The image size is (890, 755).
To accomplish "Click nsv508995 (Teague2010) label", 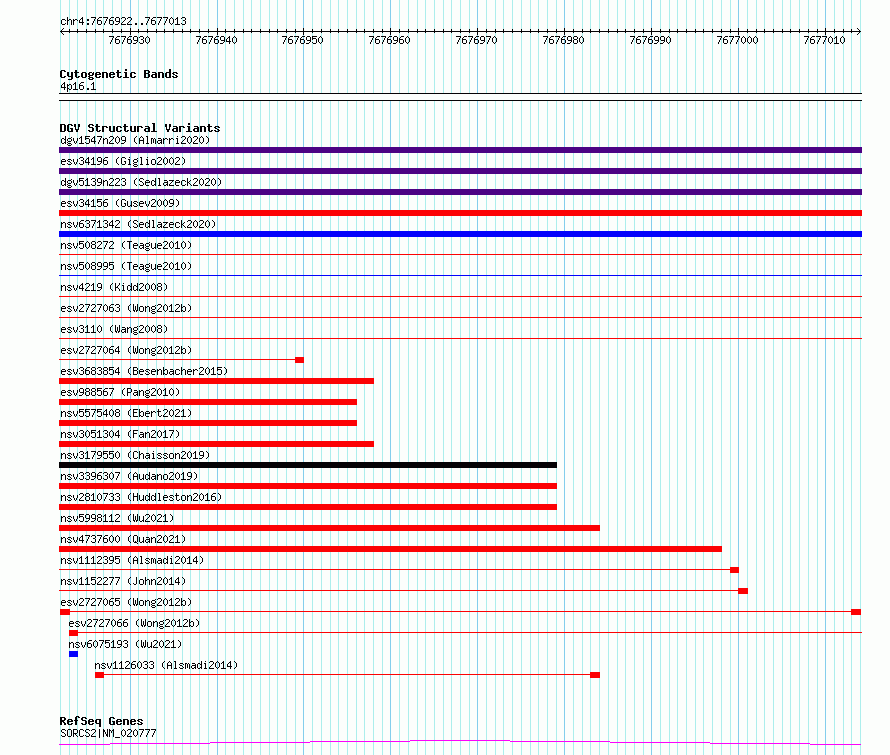I will pos(126,266).
